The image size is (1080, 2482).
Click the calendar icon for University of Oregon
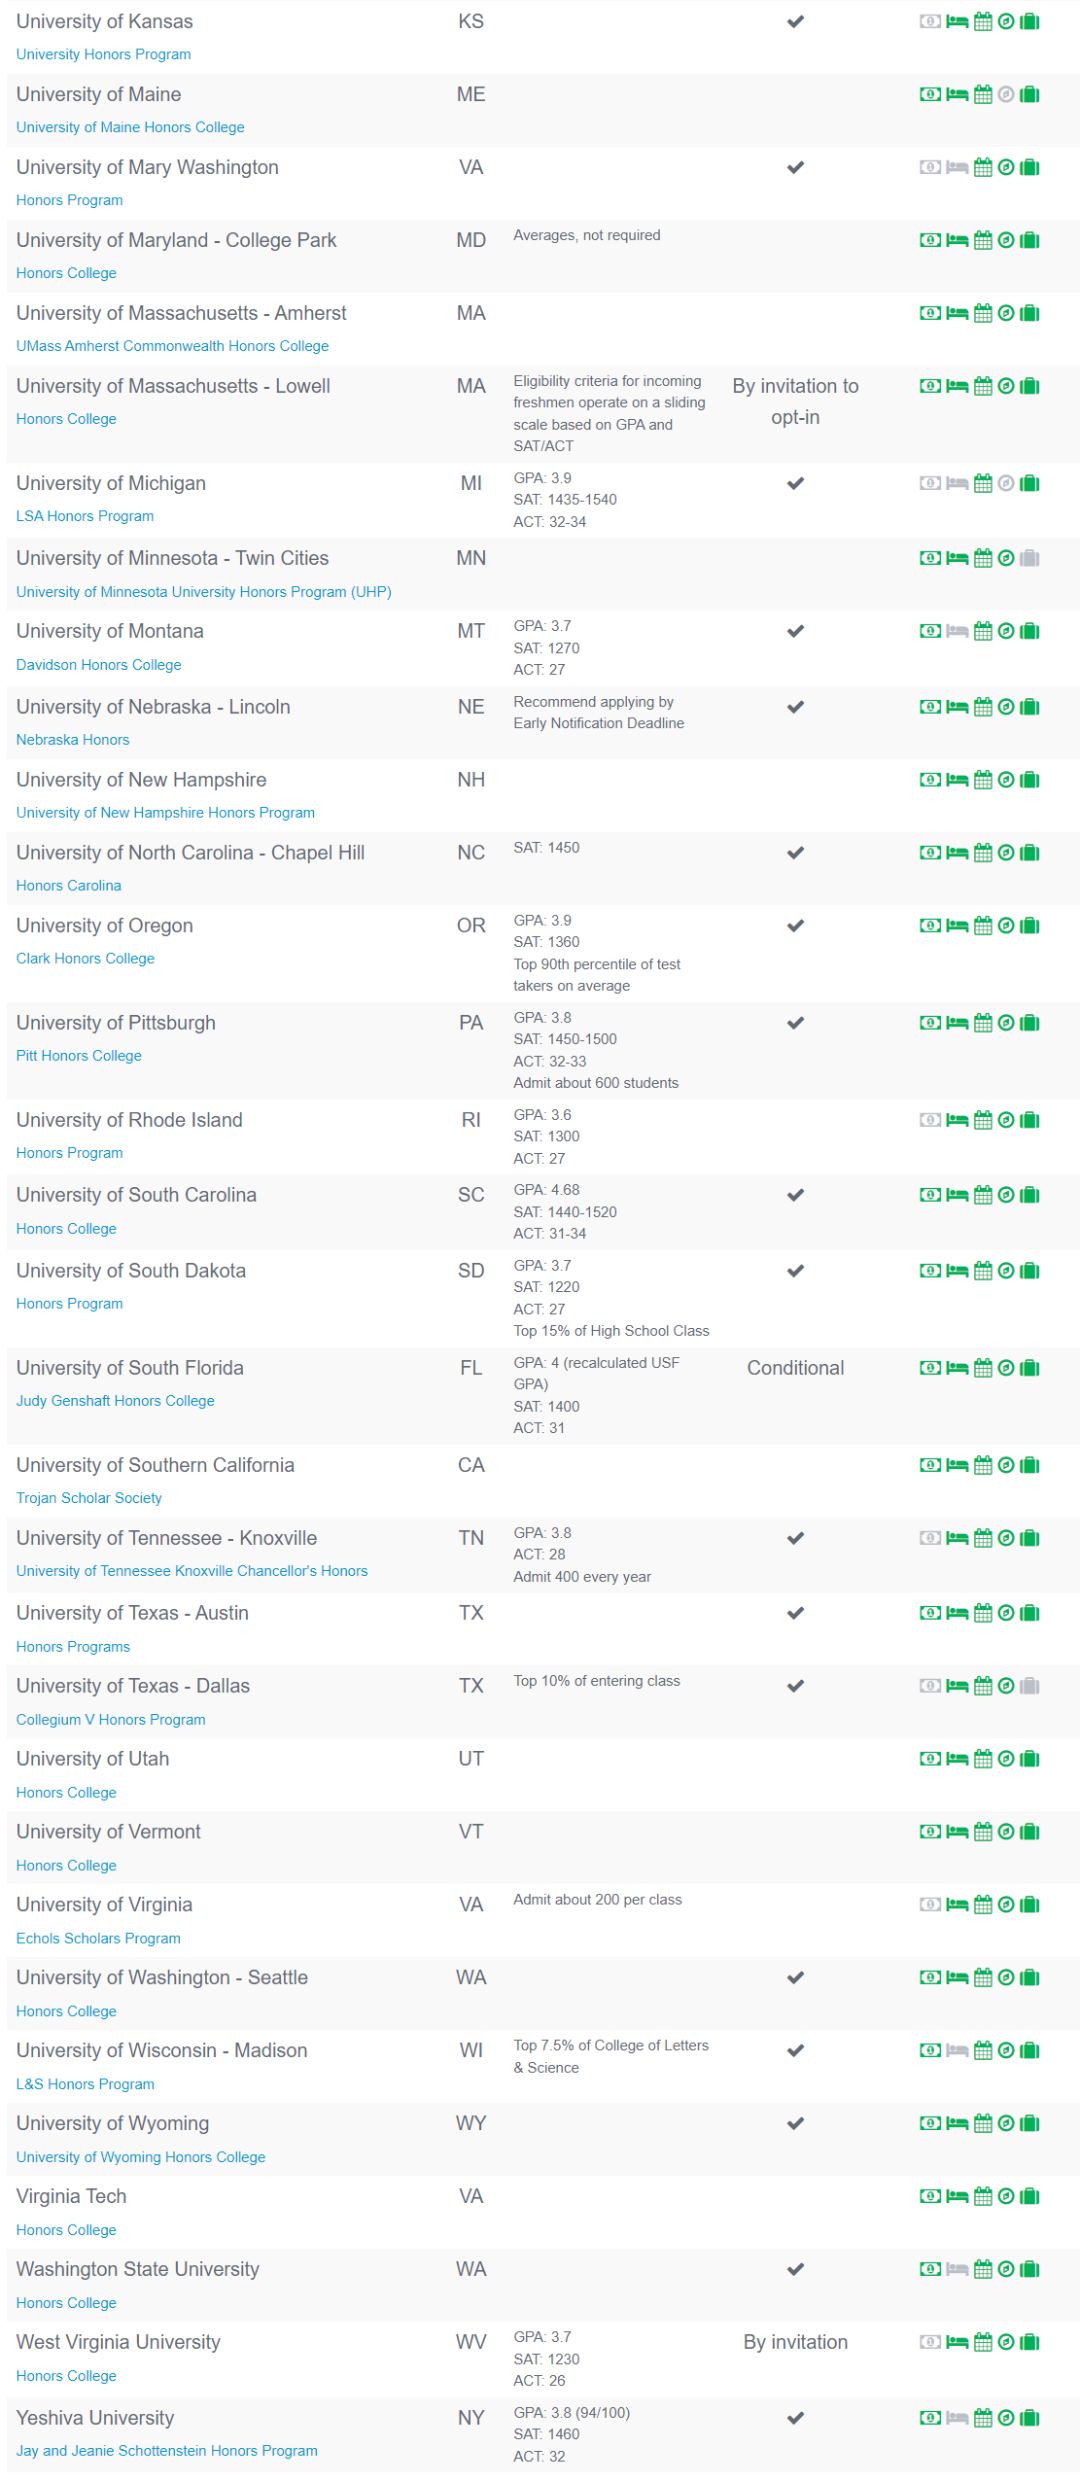tap(983, 926)
